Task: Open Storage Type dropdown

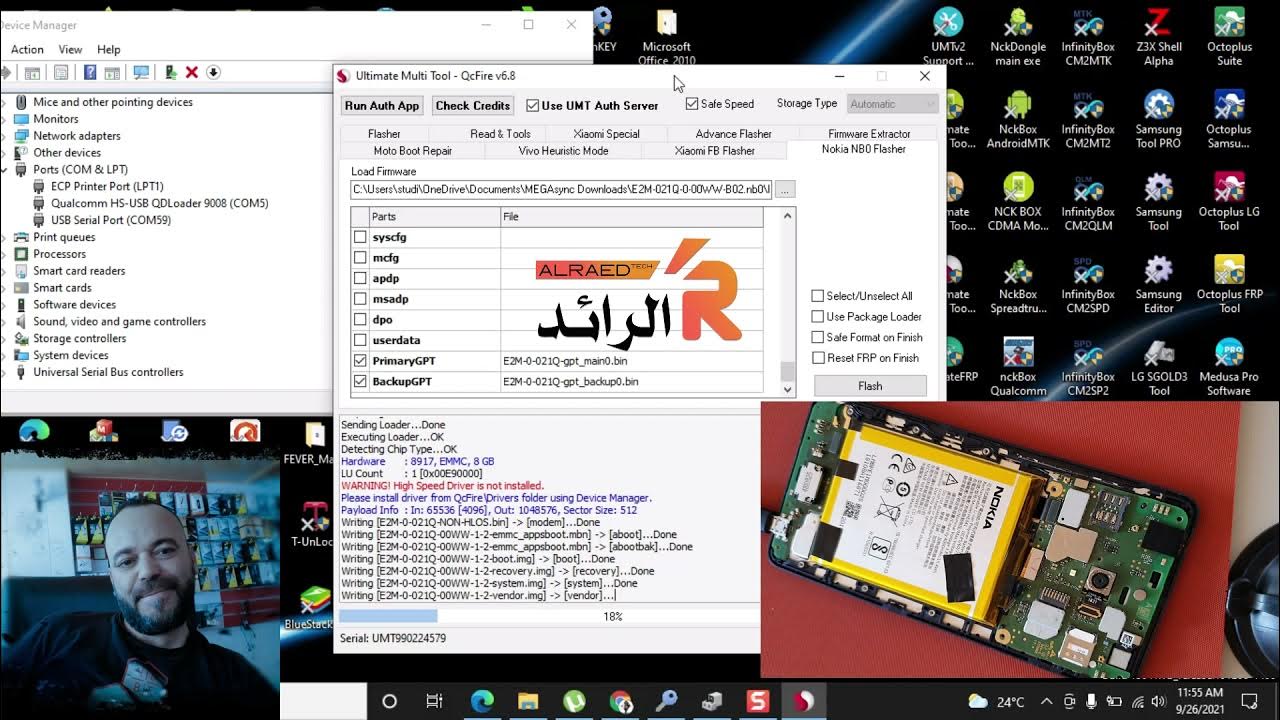Action: [x=892, y=104]
